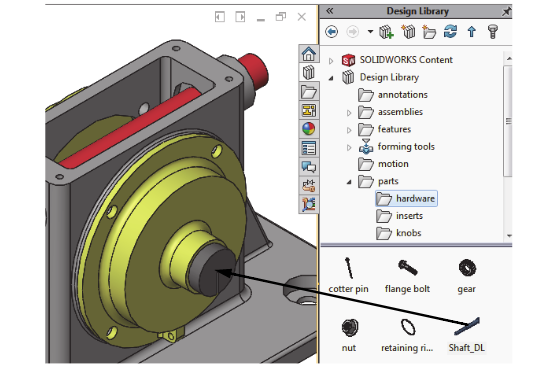The image size is (555, 368).
Task: Pin the Design Library panel
Action: 507,12
